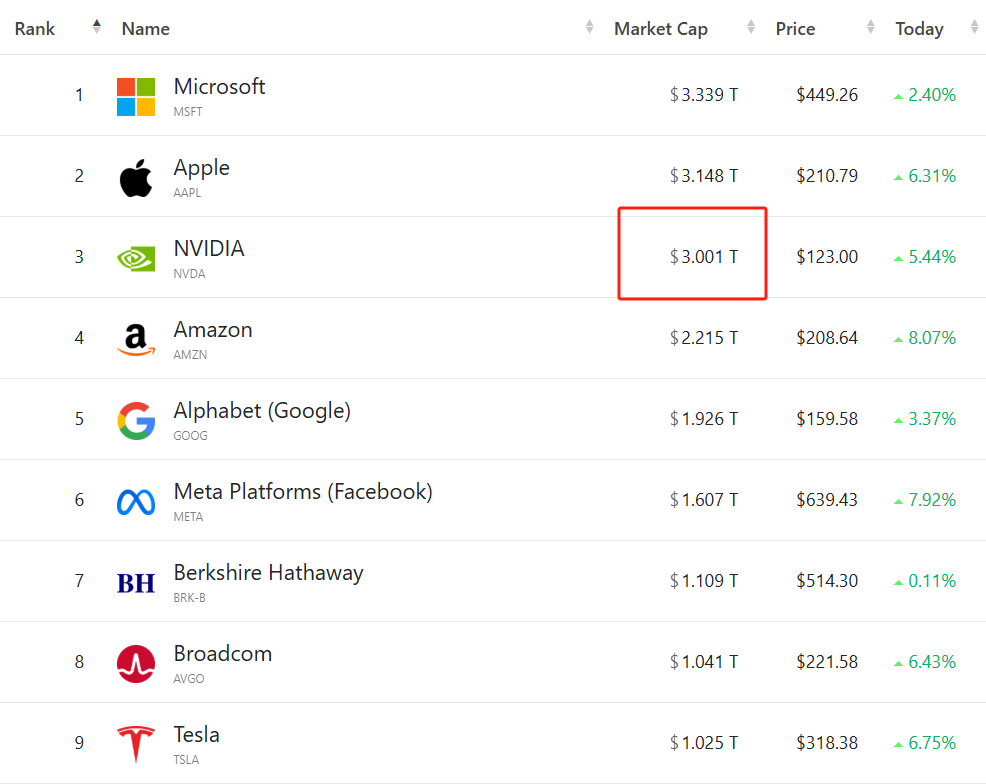Click the Berkshire Hathaway BH logo
Image resolution: width=986 pixels, height=784 pixels.
(136, 583)
